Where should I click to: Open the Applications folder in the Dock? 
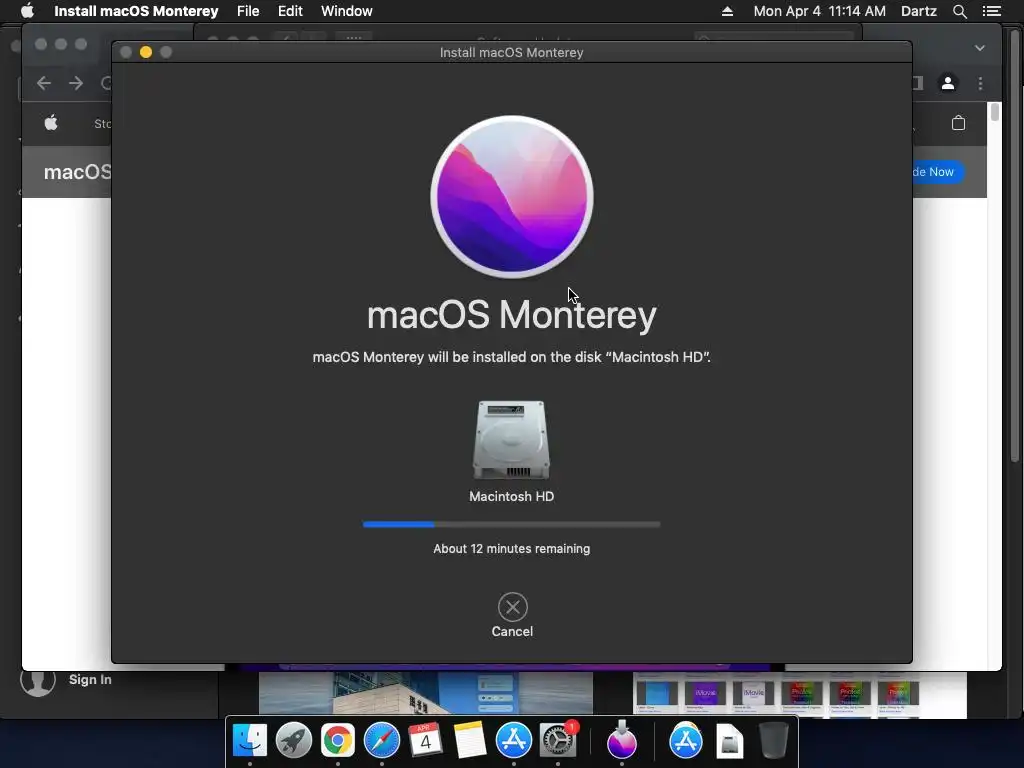point(686,741)
